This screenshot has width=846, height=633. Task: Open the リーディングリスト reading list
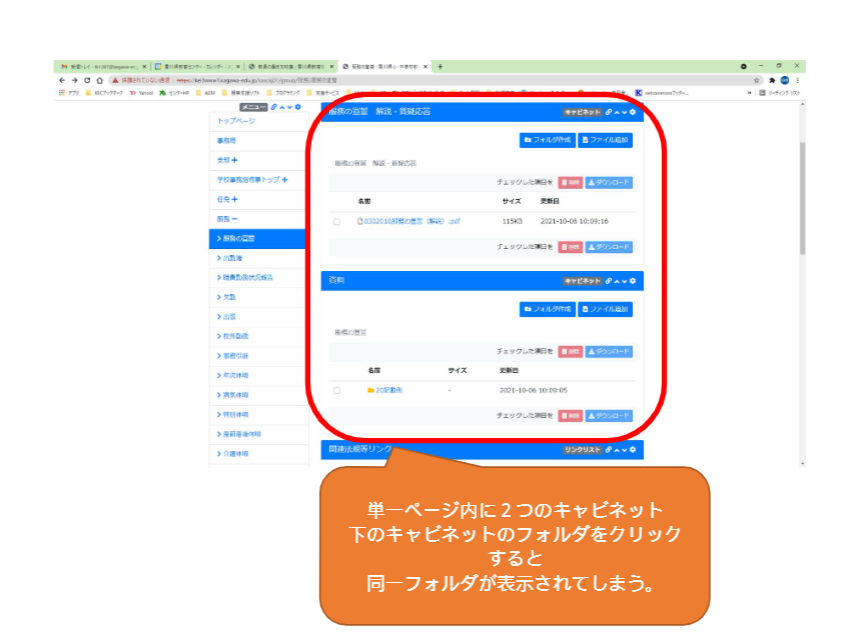[780, 93]
